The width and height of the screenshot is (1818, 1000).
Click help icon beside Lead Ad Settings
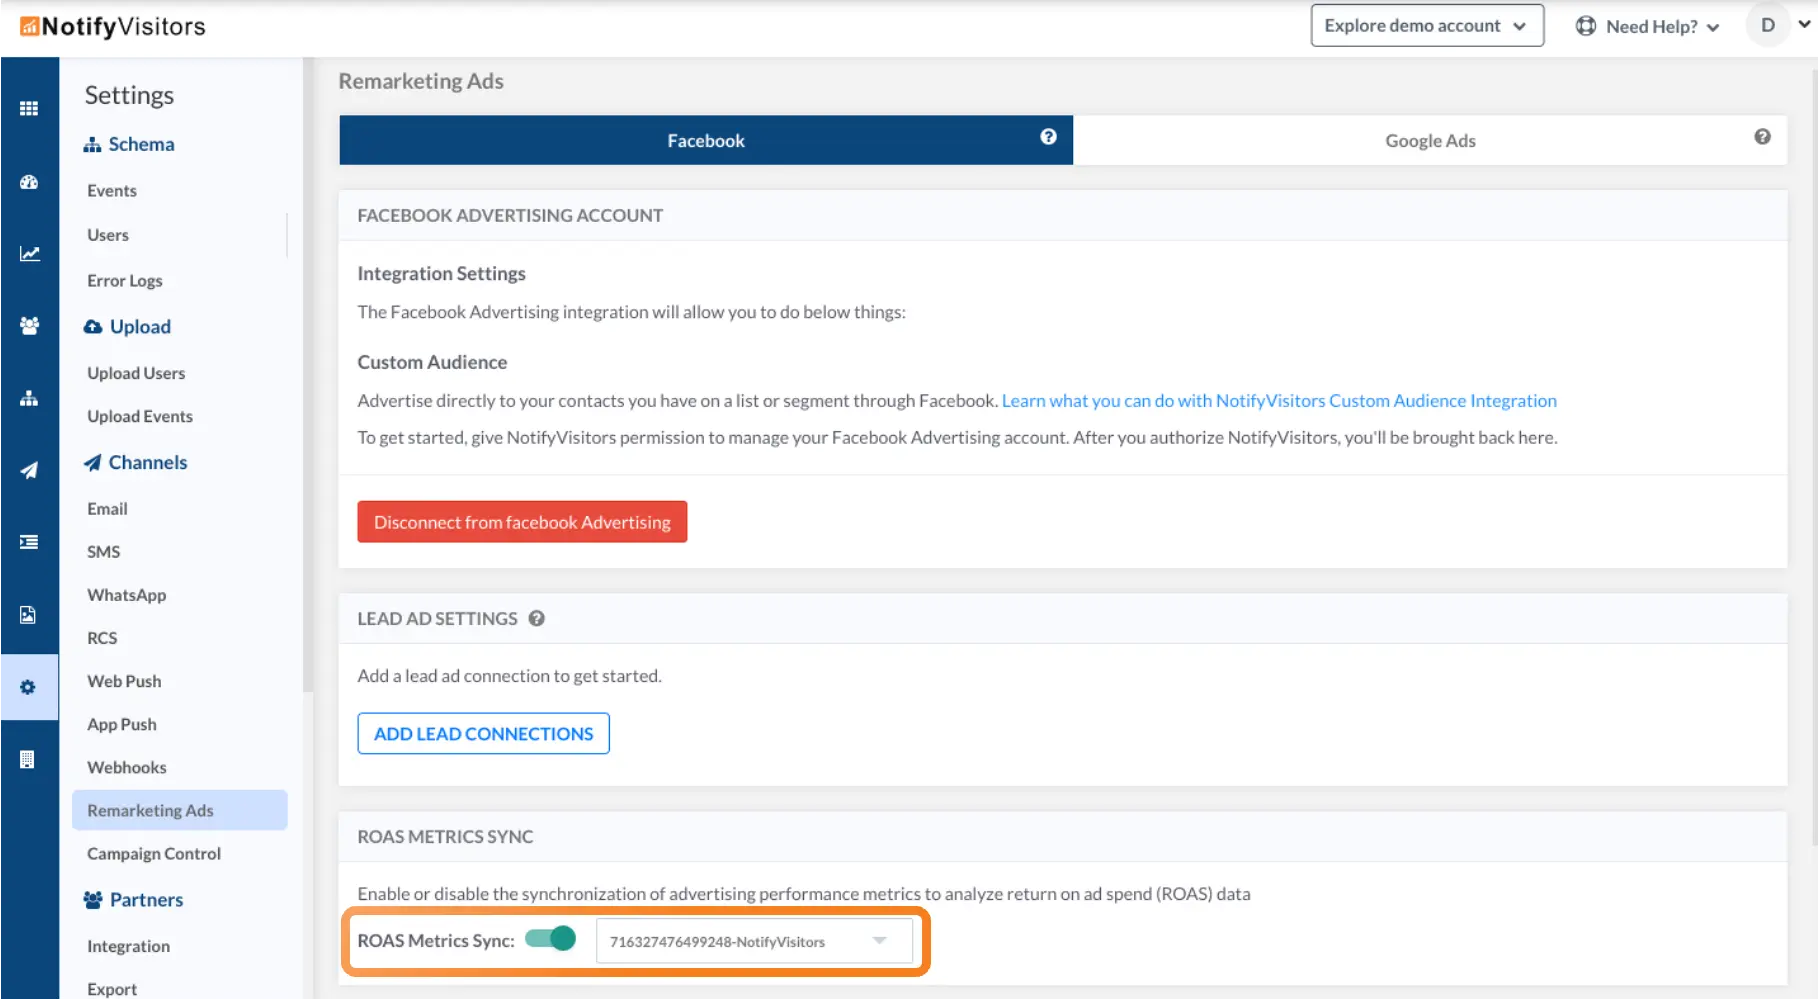click(537, 619)
